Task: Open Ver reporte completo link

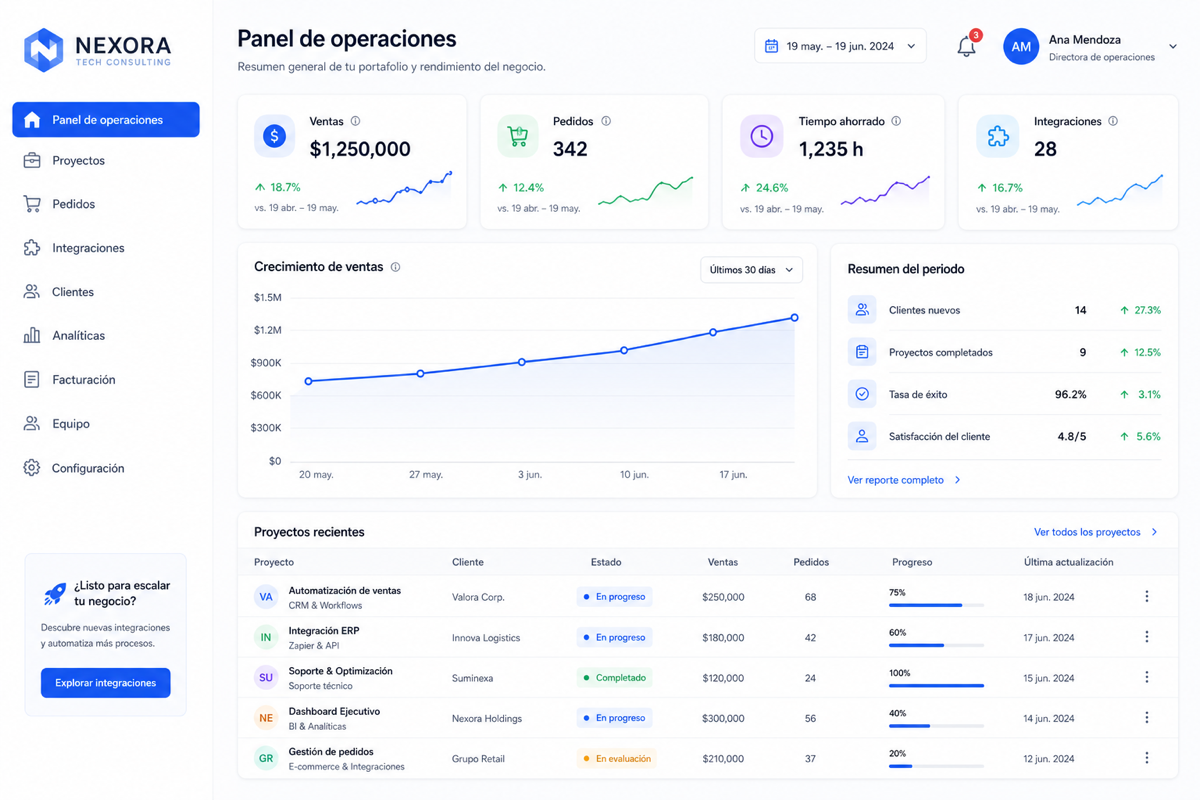Action: [904, 480]
